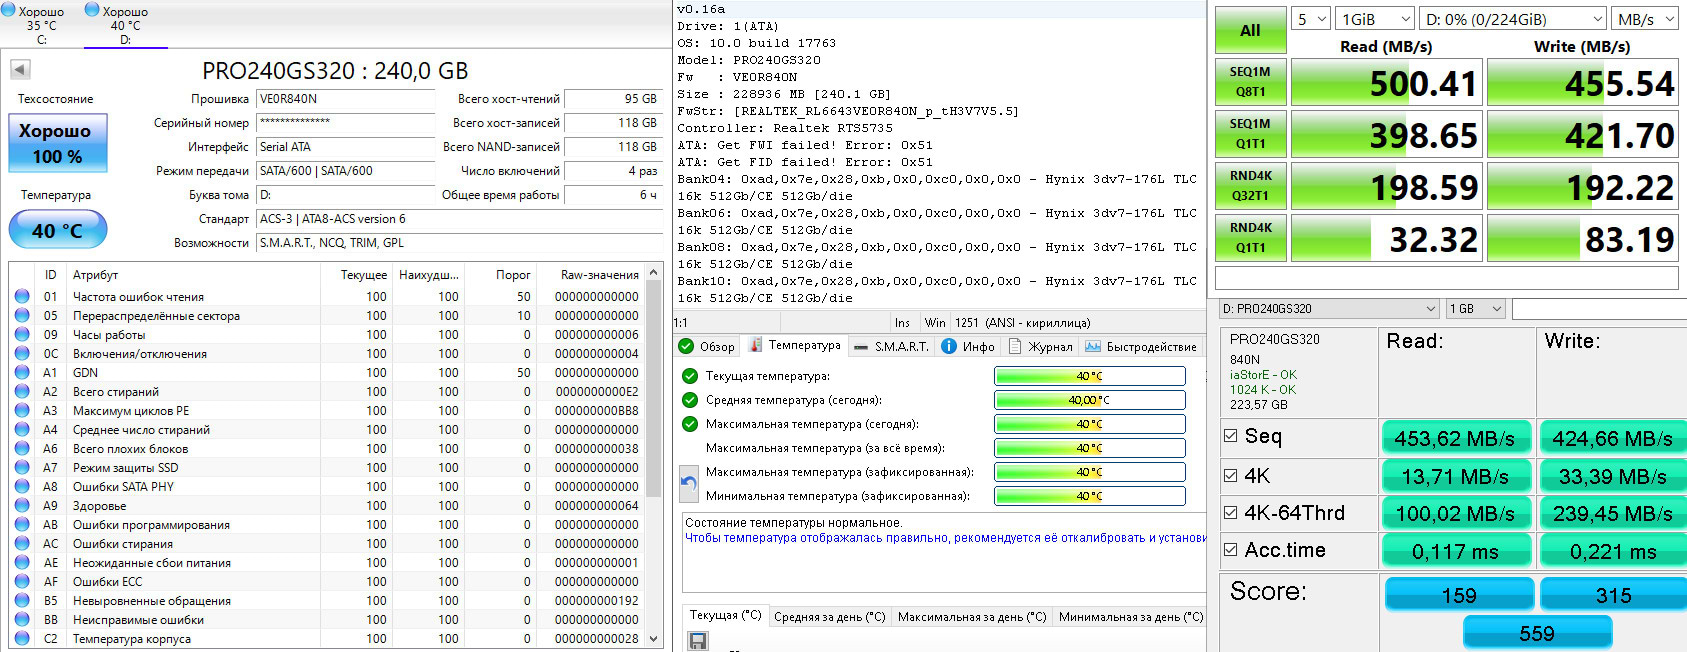Viewport: 1687px width, 652px height.
Task: Open the test count dropdown showing 5
Action: 1312,19
